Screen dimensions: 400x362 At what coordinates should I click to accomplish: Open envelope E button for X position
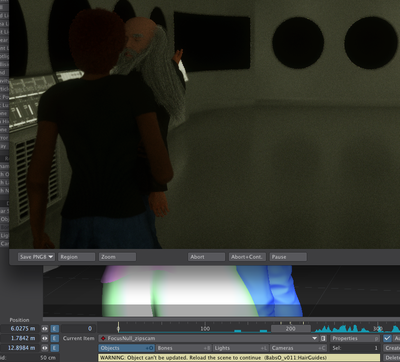(x=55, y=329)
